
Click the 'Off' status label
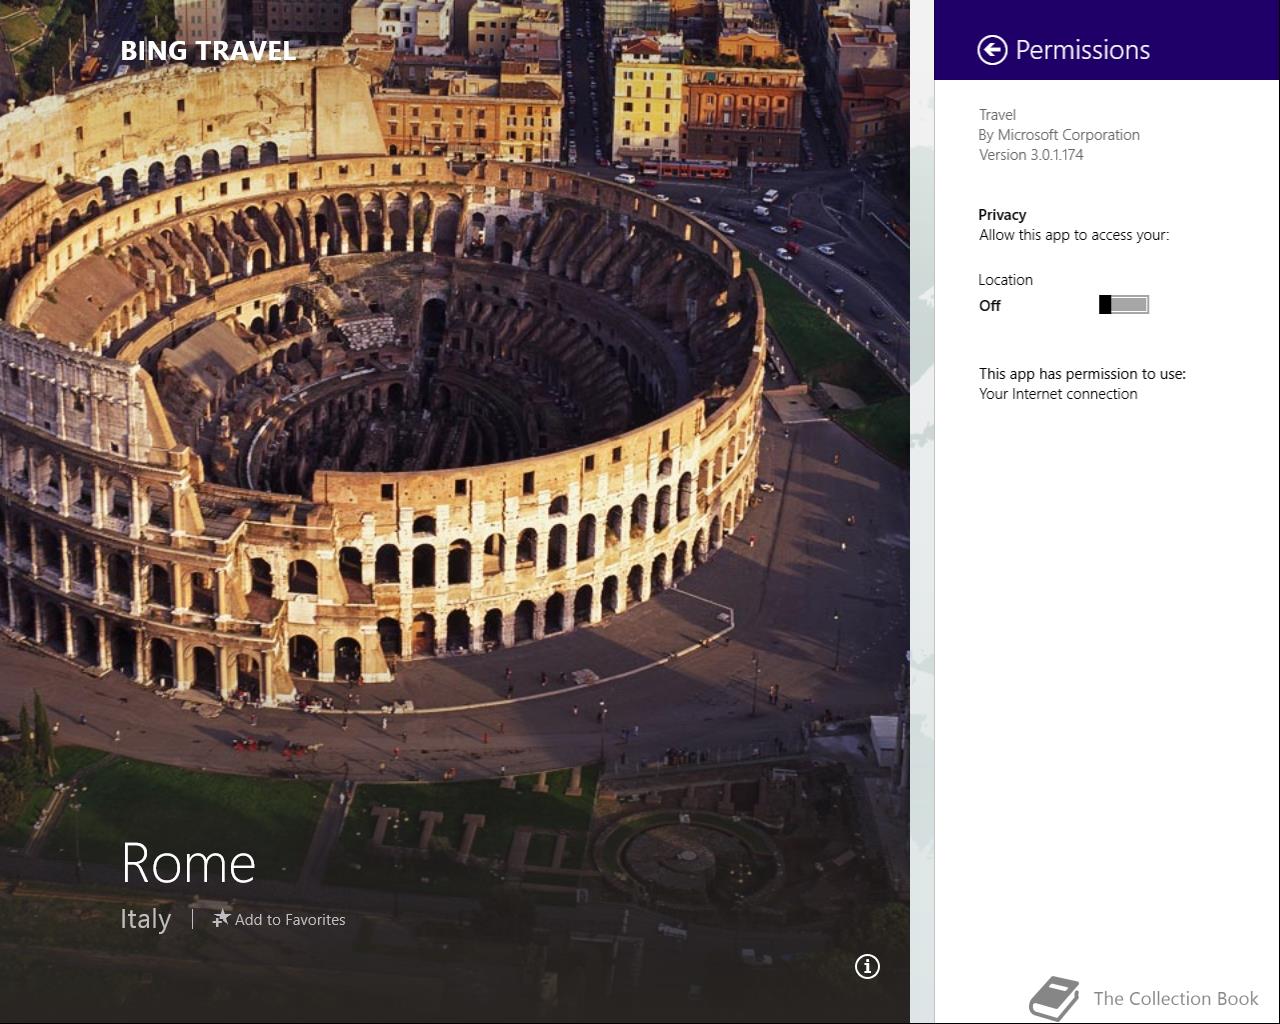point(990,306)
